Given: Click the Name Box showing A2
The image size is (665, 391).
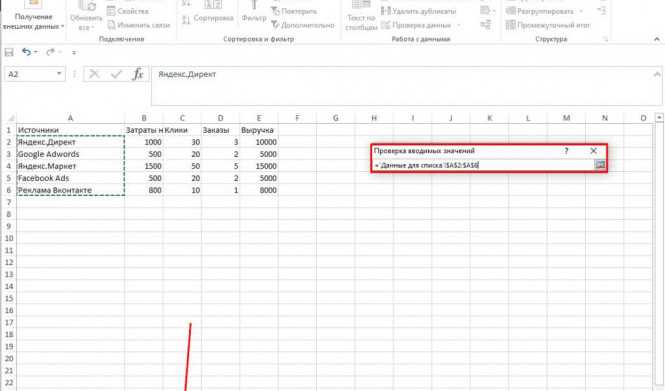Looking at the screenshot, I should pos(31,74).
